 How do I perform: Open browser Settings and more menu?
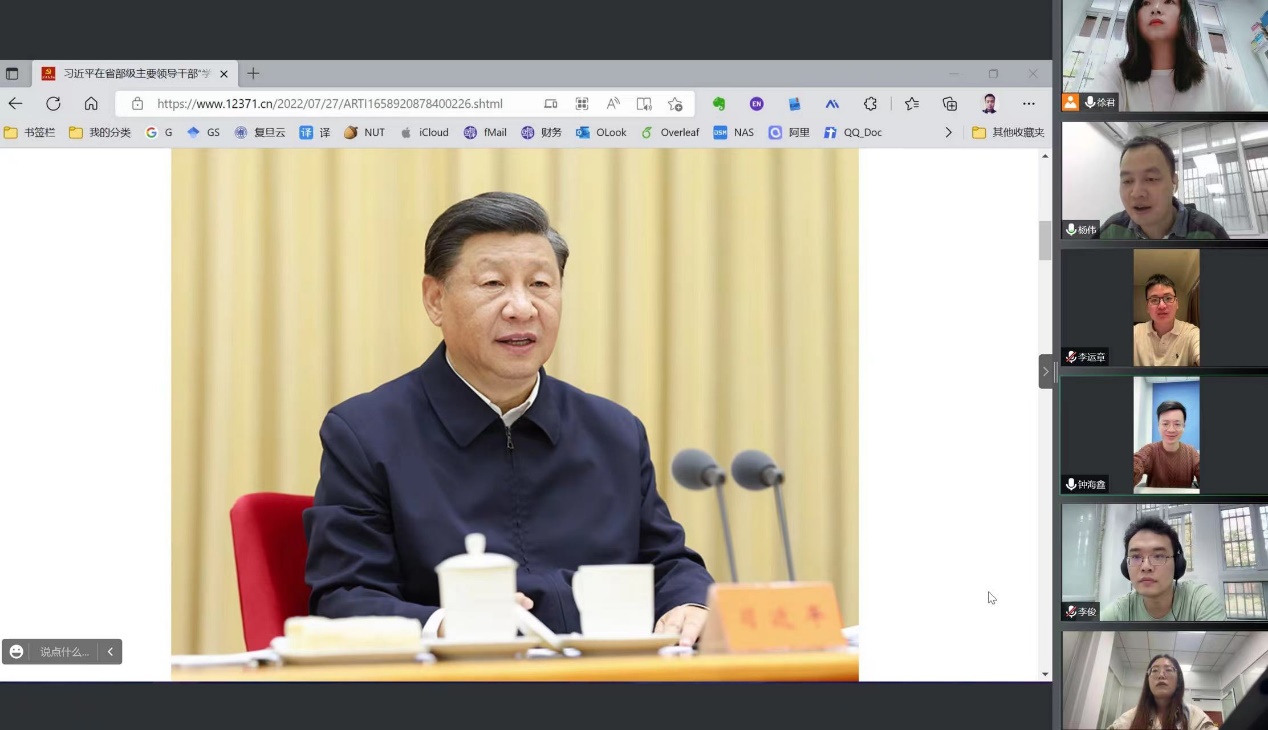tap(1028, 104)
